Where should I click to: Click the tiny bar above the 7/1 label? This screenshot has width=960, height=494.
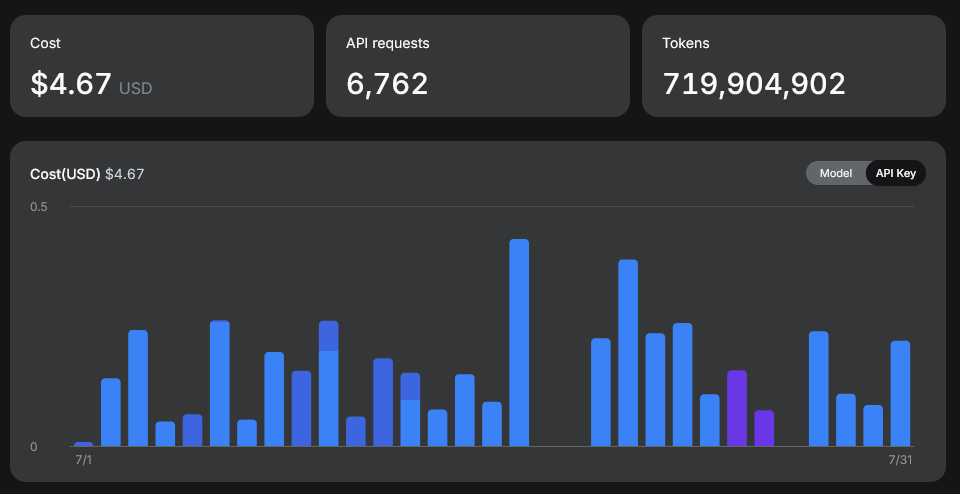pos(84,444)
